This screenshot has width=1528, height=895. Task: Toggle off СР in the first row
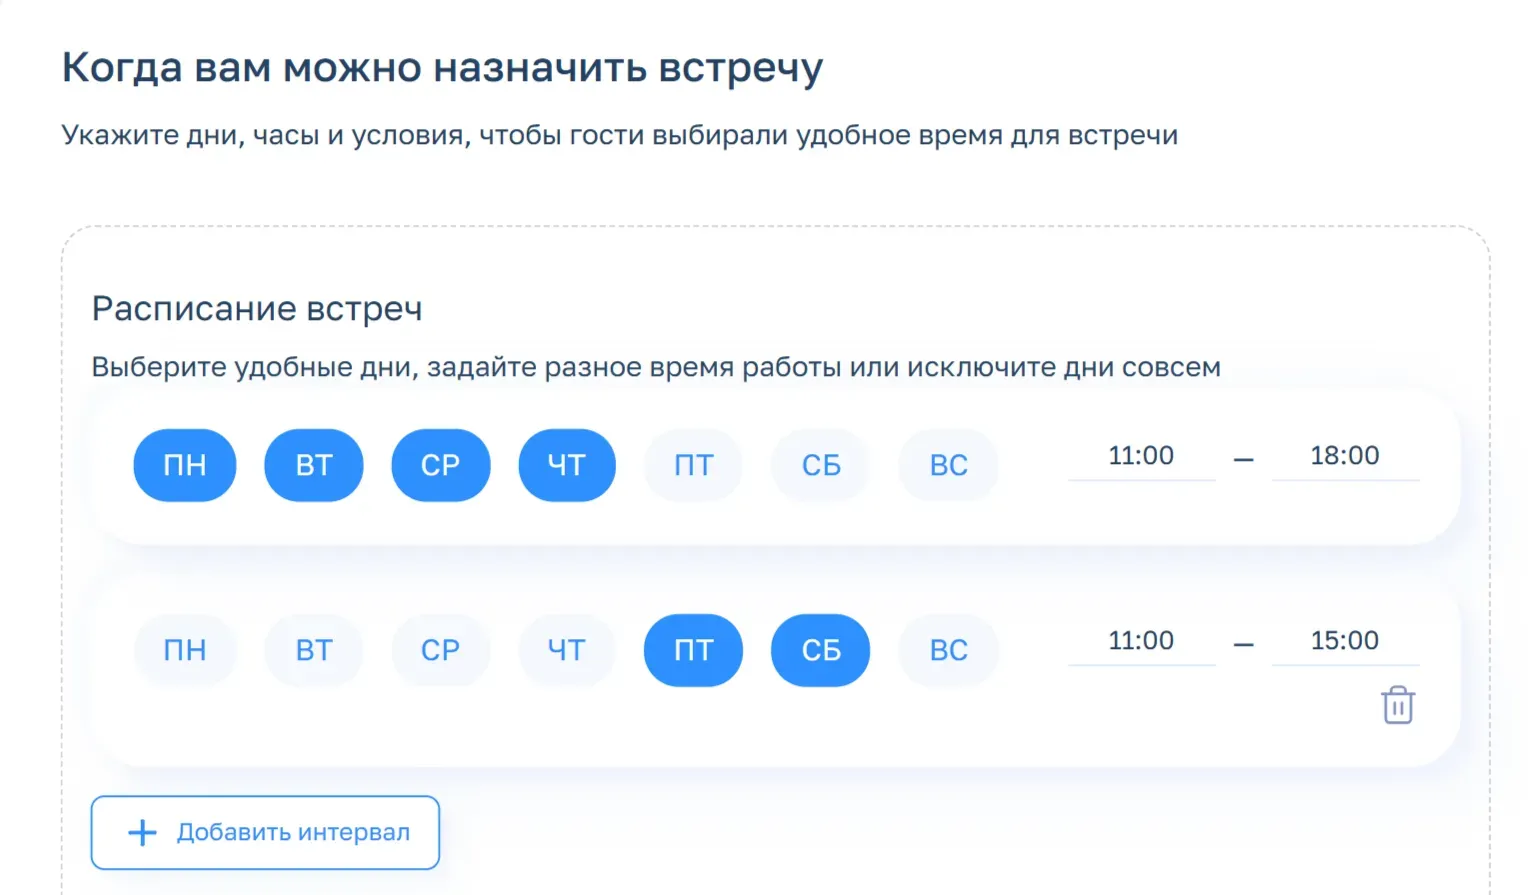tap(440, 465)
